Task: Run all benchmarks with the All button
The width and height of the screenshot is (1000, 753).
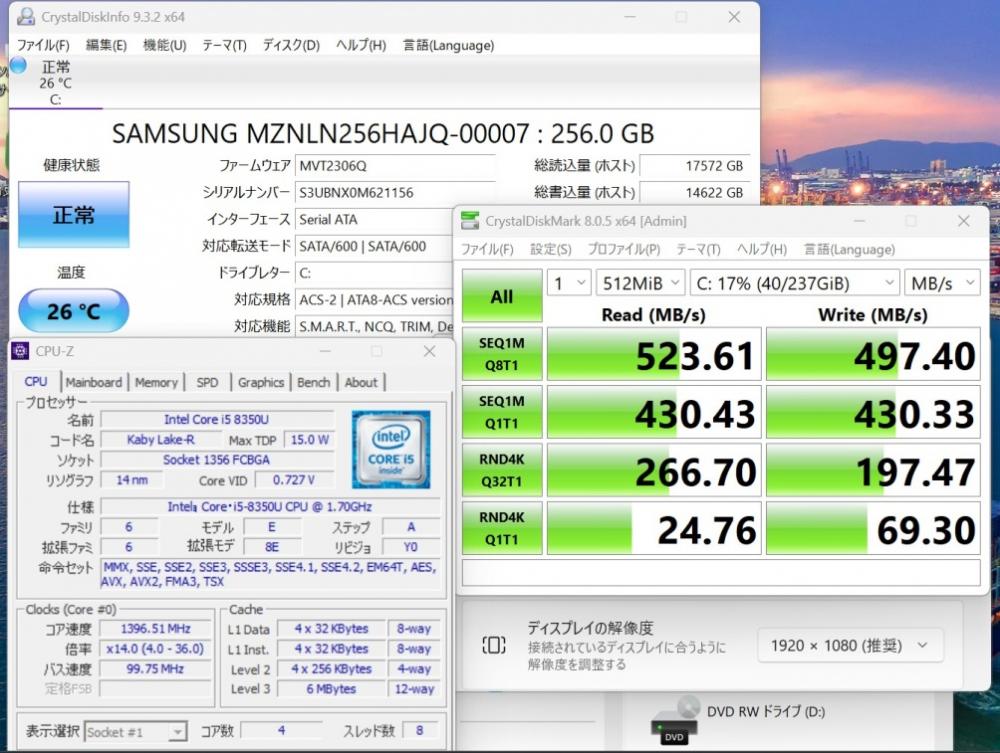Action: (502, 296)
